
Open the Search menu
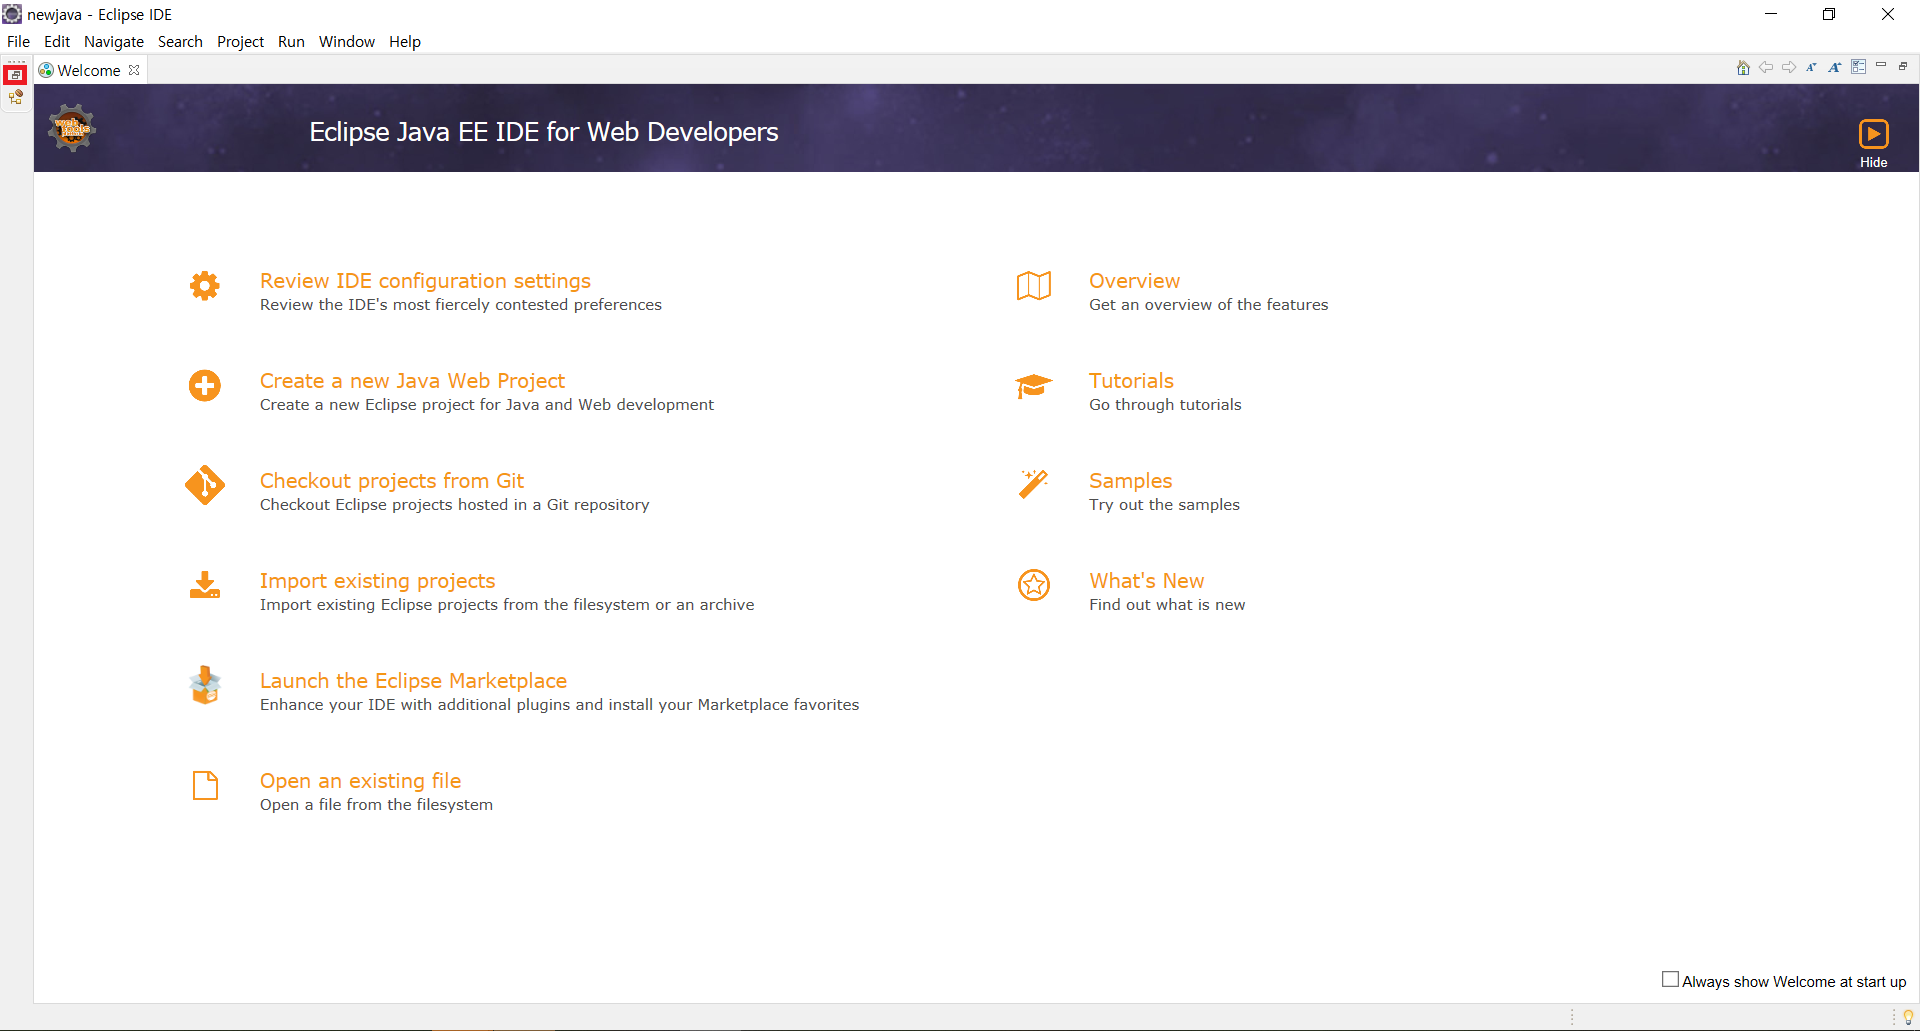(180, 41)
